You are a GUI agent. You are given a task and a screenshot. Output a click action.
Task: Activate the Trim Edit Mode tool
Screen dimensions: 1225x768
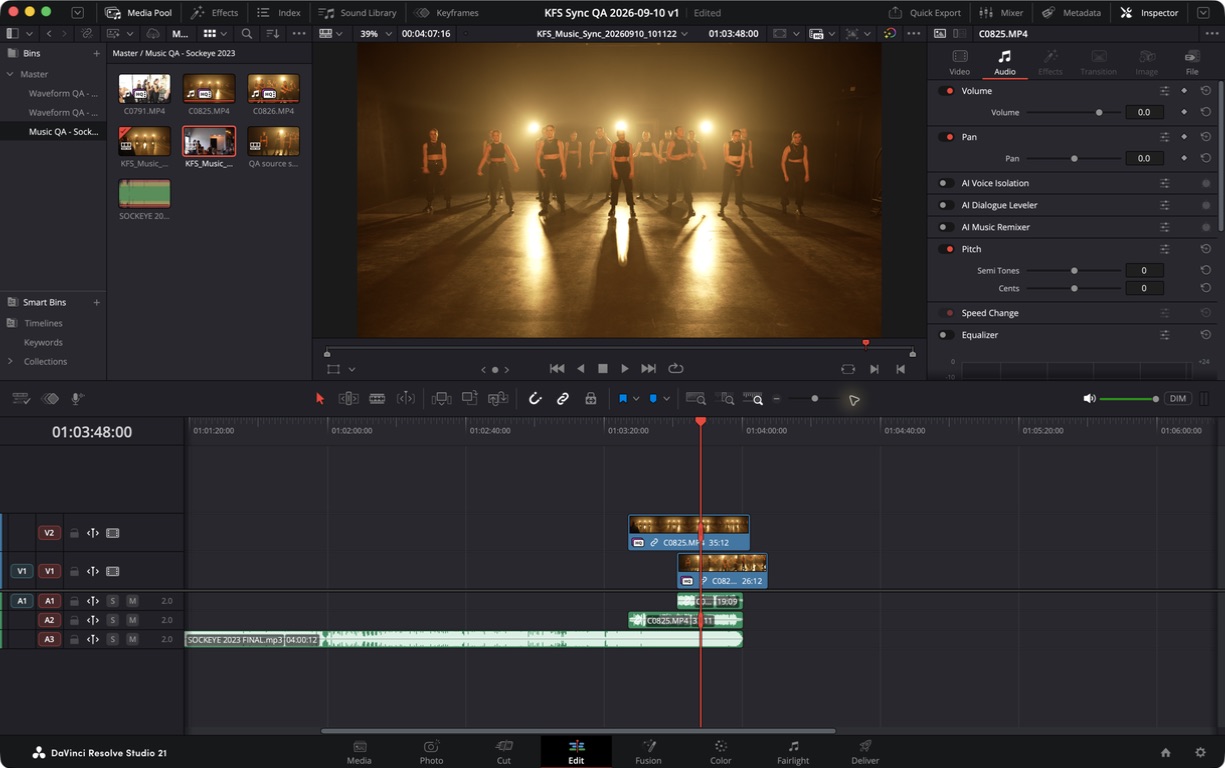pyautogui.click(x=348, y=398)
